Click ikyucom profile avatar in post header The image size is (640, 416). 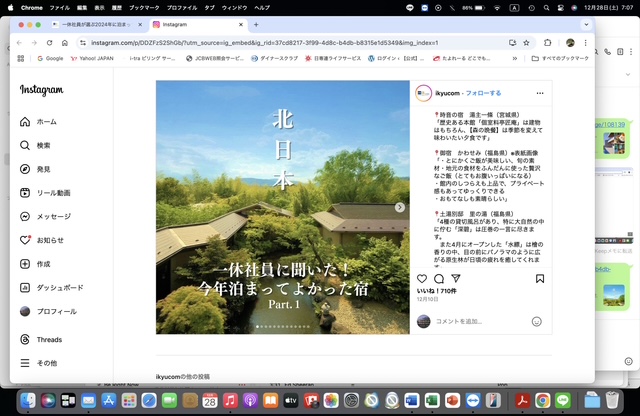coord(423,93)
